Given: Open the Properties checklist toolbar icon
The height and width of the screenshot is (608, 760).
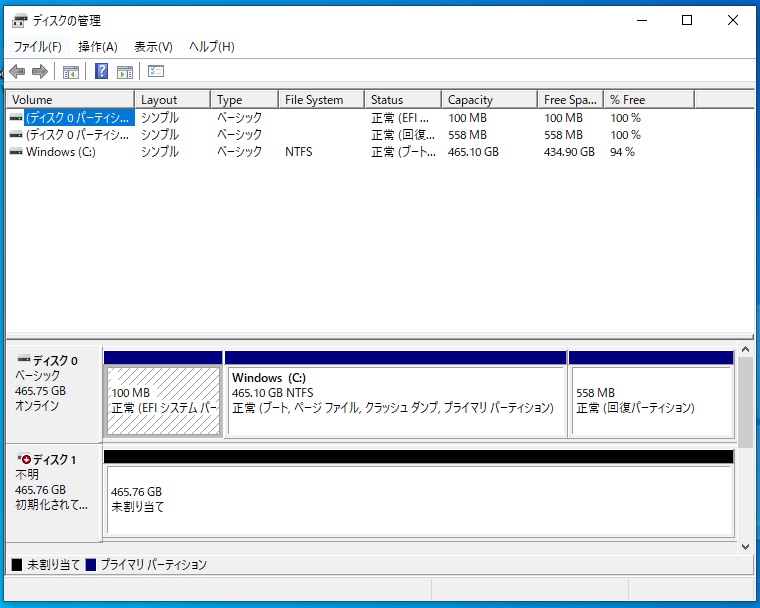Looking at the screenshot, I should 156,71.
